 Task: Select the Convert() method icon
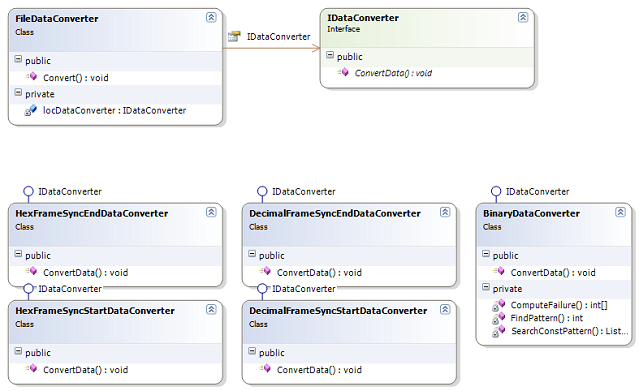pos(31,77)
